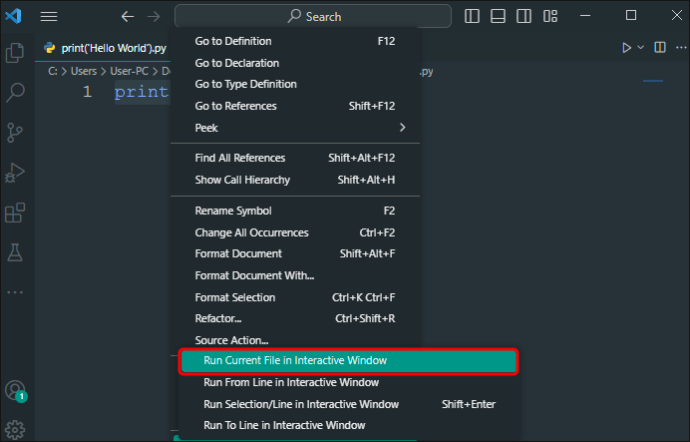Viewport: 690px width, 442px height.
Task: Click Users in the breadcrumb path
Action: [x=84, y=71]
